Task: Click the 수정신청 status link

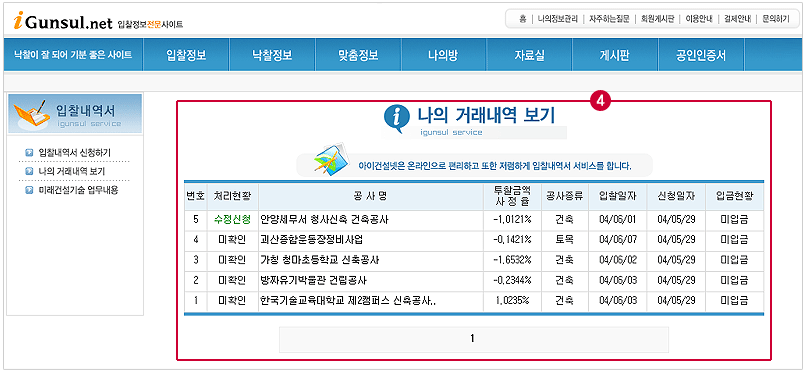Action: point(233,219)
